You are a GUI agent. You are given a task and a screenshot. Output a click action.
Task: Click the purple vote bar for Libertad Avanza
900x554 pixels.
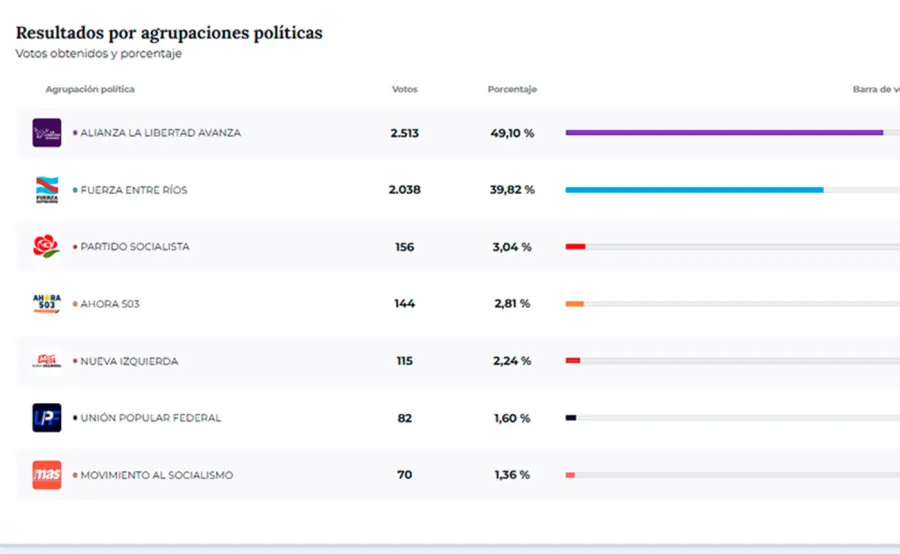[x=724, y=132]
